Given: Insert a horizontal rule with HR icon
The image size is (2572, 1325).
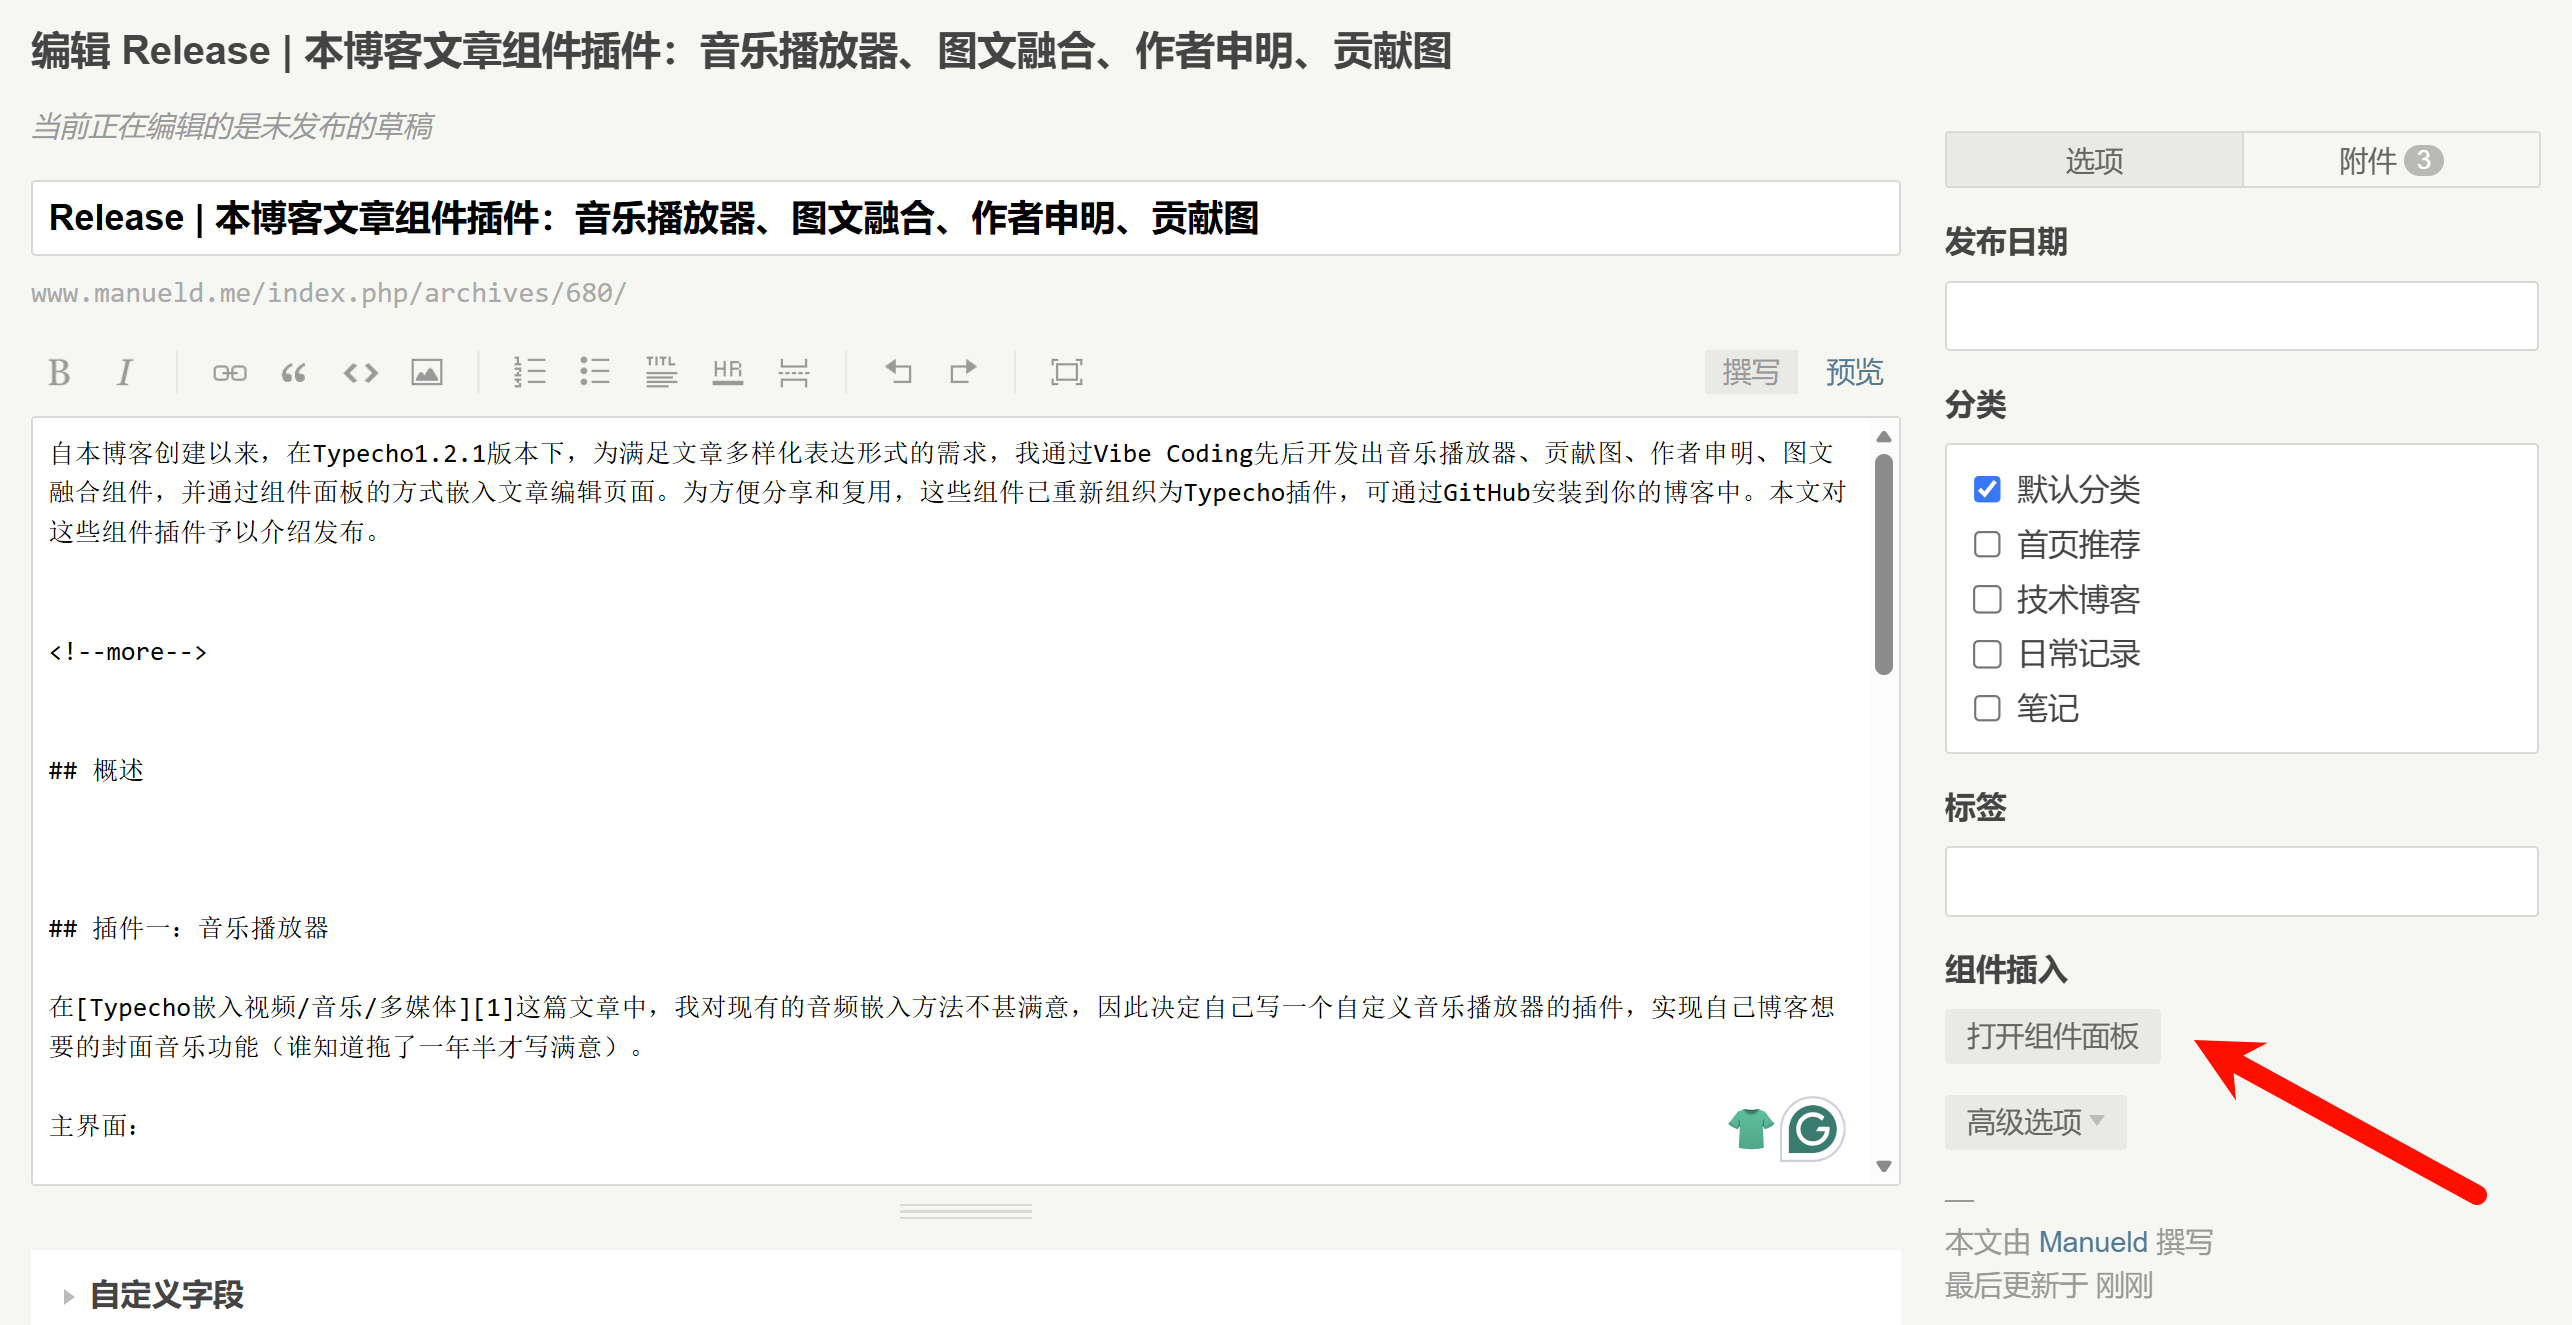Looking at the screenshot, I should coord(727,372).
